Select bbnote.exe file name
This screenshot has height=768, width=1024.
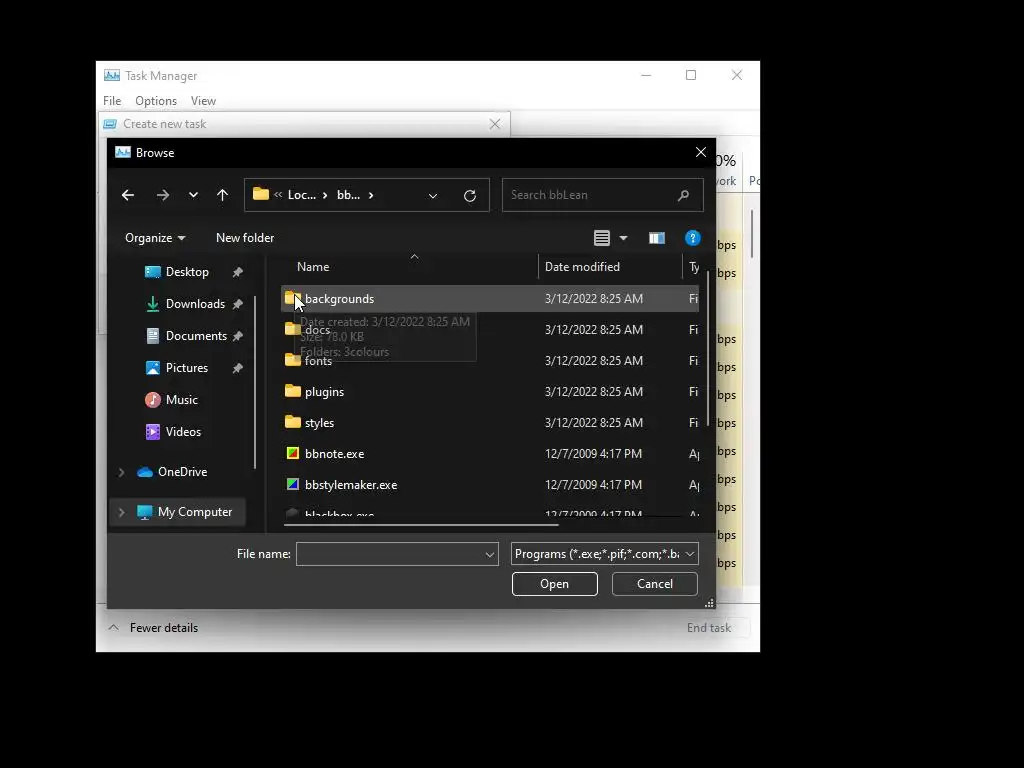point(334,454)
